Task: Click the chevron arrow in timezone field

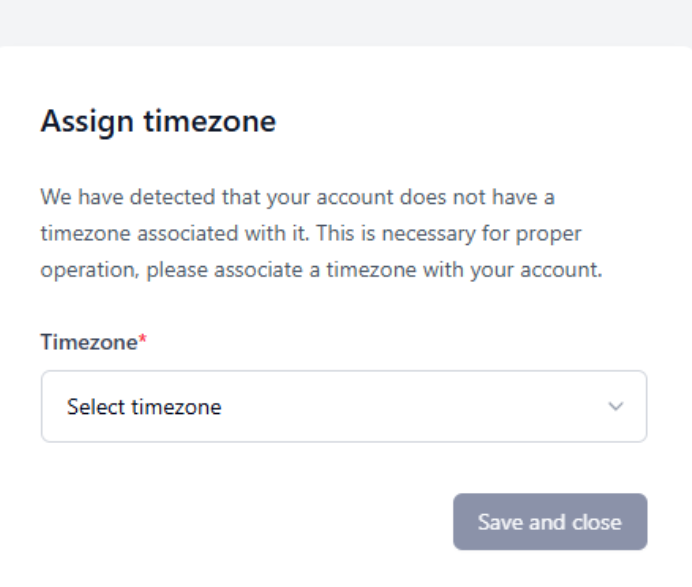Action: tap(616, 407)
